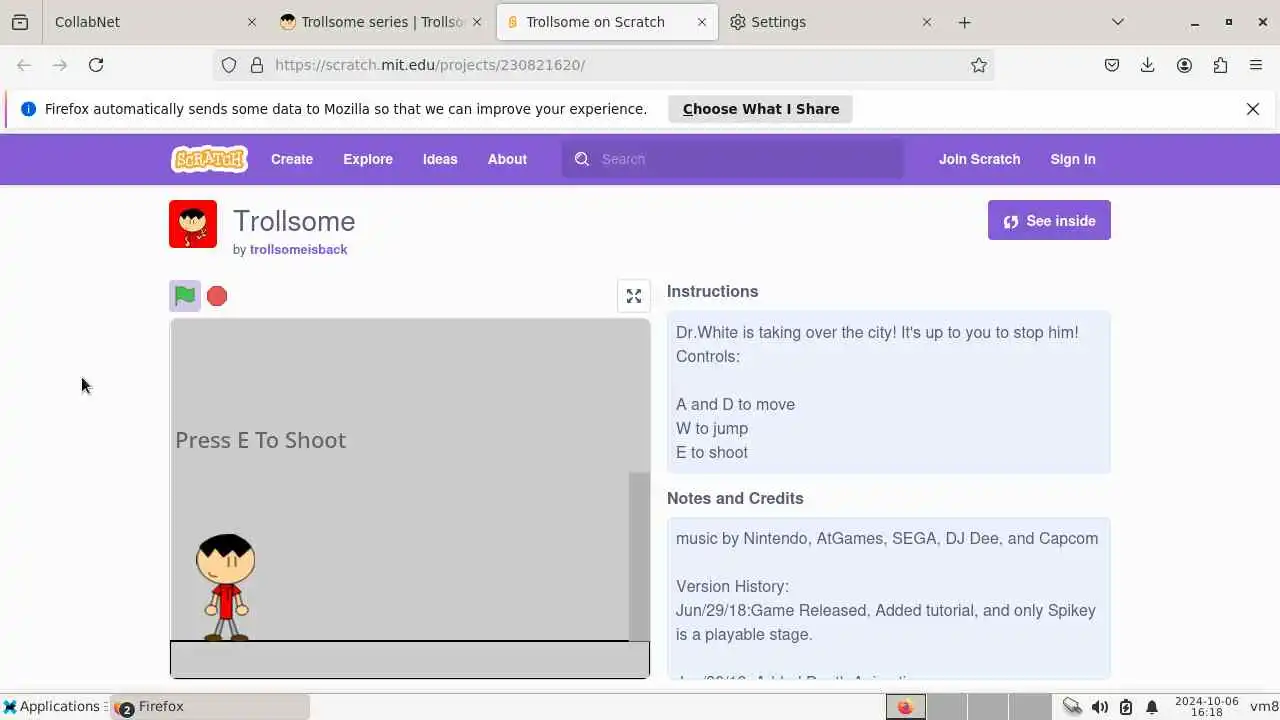This screenshot has width=1280, height=720.
Task: Click Choose What I Share button
Action: pyautogui.click(x=760, y=109)
